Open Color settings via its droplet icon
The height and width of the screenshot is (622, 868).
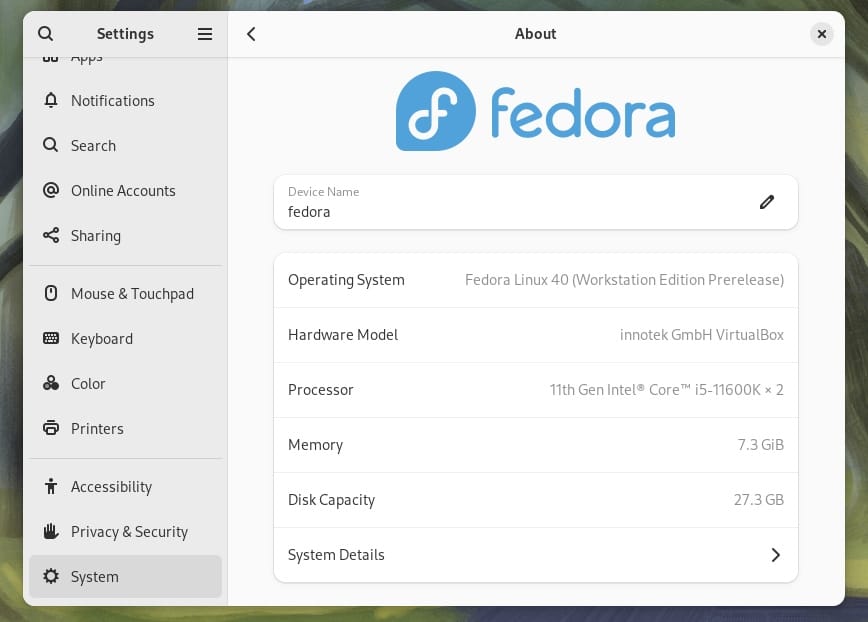coord(50,384)
